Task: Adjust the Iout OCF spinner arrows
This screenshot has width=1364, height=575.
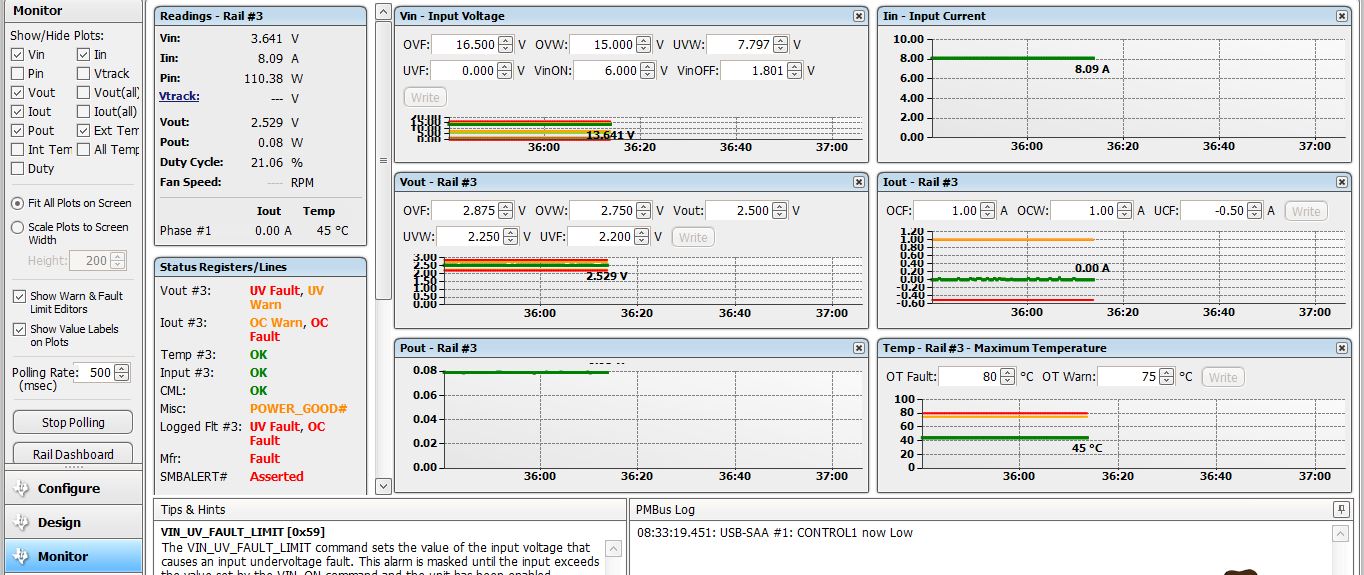Action: 988,211
